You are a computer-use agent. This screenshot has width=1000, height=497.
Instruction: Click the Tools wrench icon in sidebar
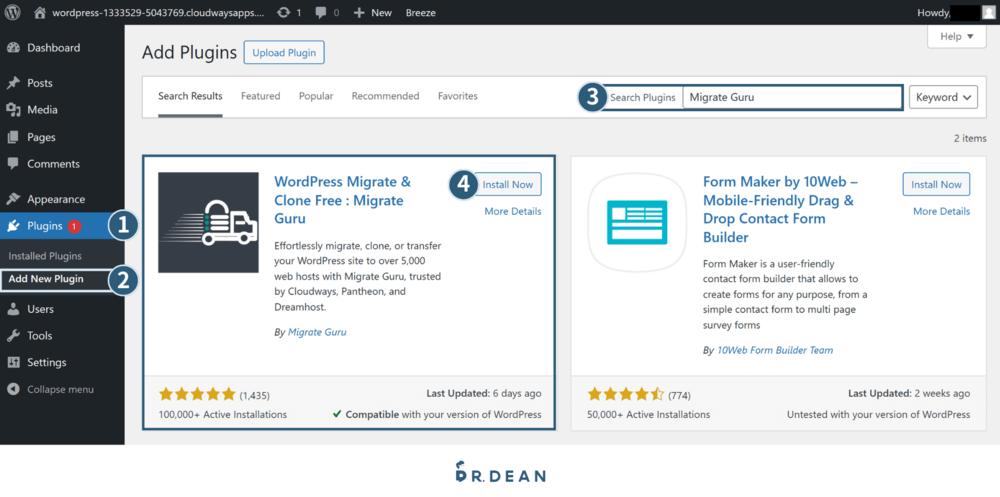tap(13, 336)
